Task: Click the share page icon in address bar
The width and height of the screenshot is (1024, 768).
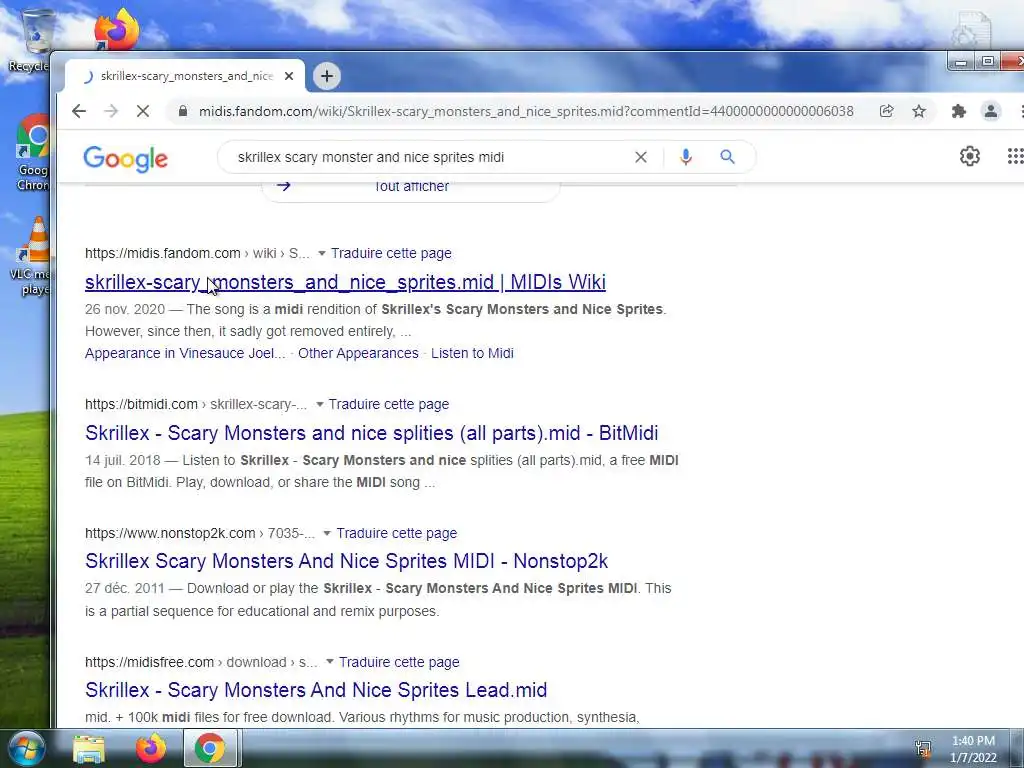Action: (886, 111)
